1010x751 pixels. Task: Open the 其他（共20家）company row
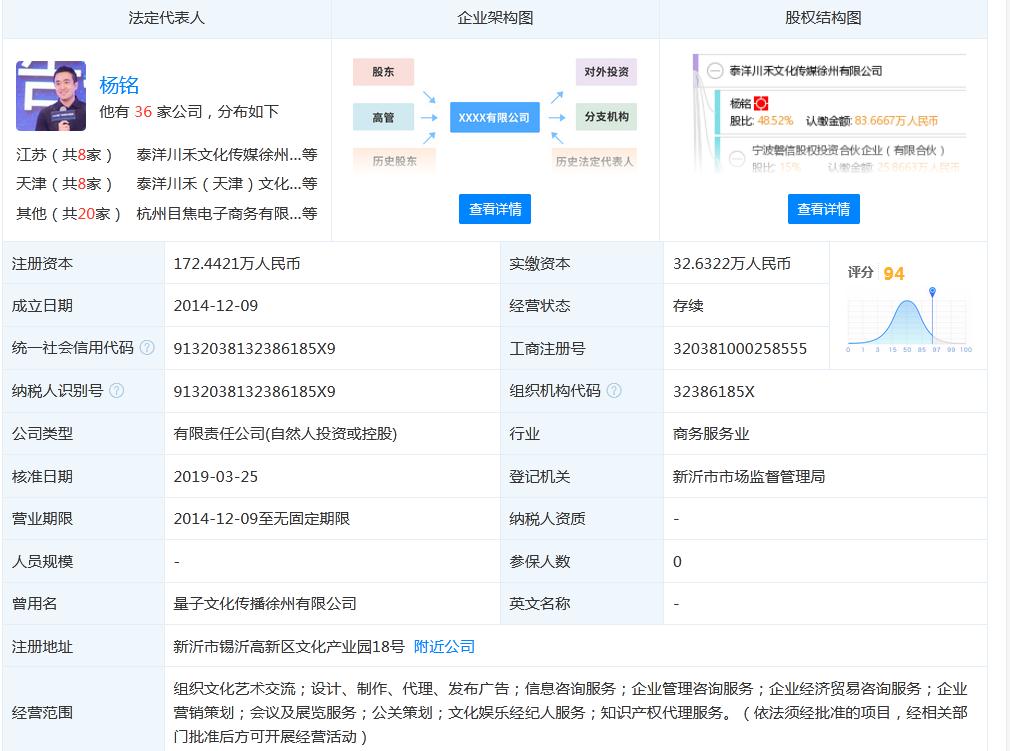click(167, 213)
